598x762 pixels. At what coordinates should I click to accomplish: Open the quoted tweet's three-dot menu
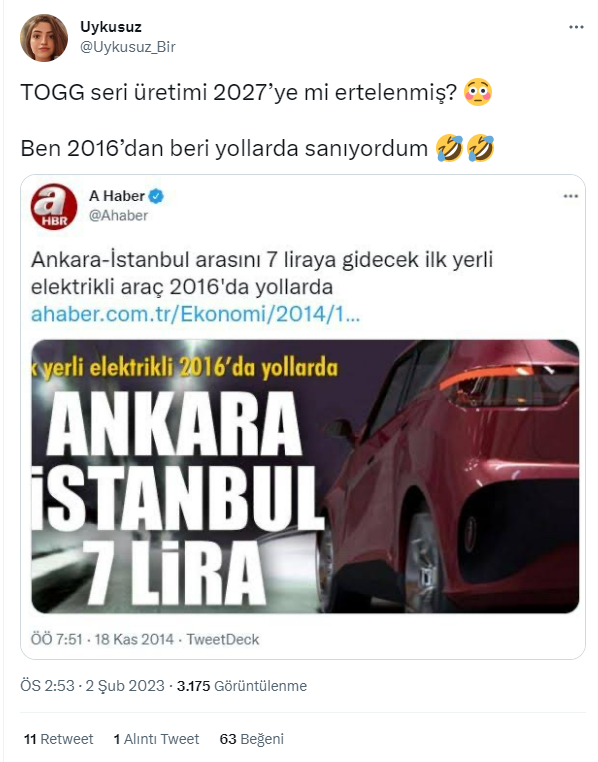coord(570,196)
